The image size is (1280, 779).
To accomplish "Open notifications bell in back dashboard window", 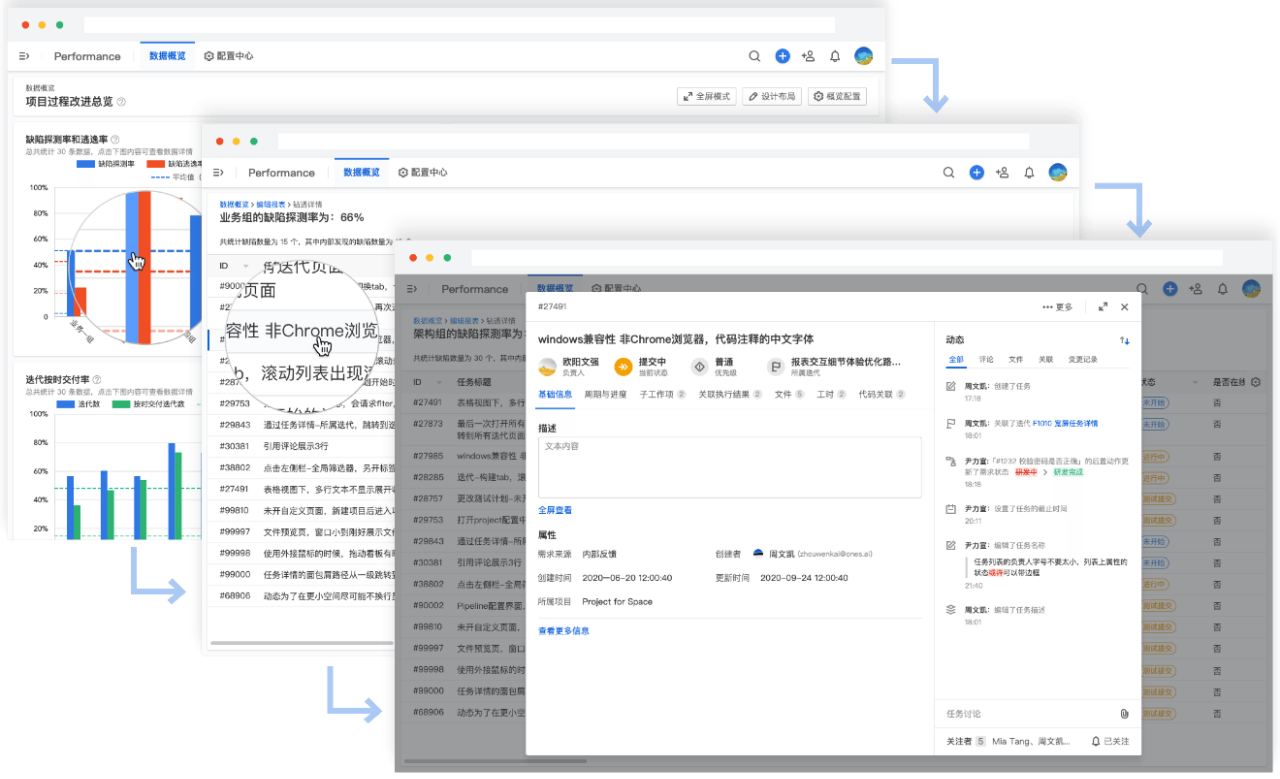I will 835,57.
